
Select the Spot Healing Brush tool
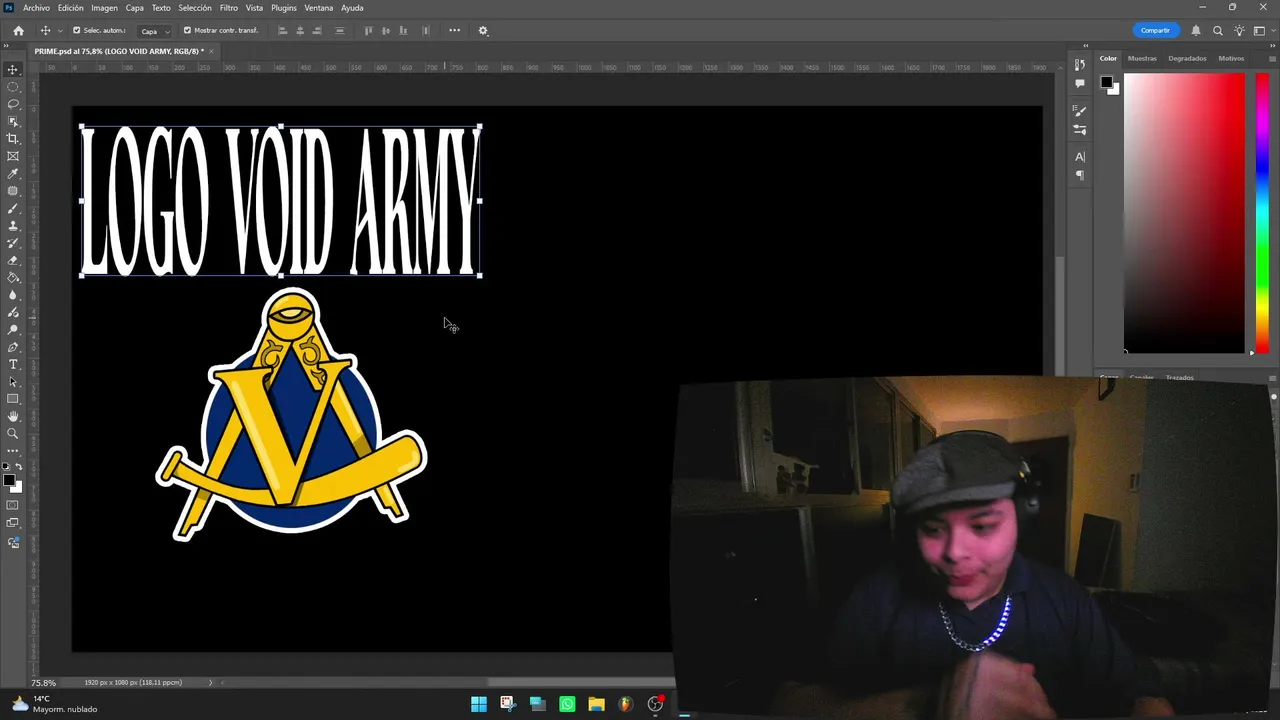click(x=13, y=191)
